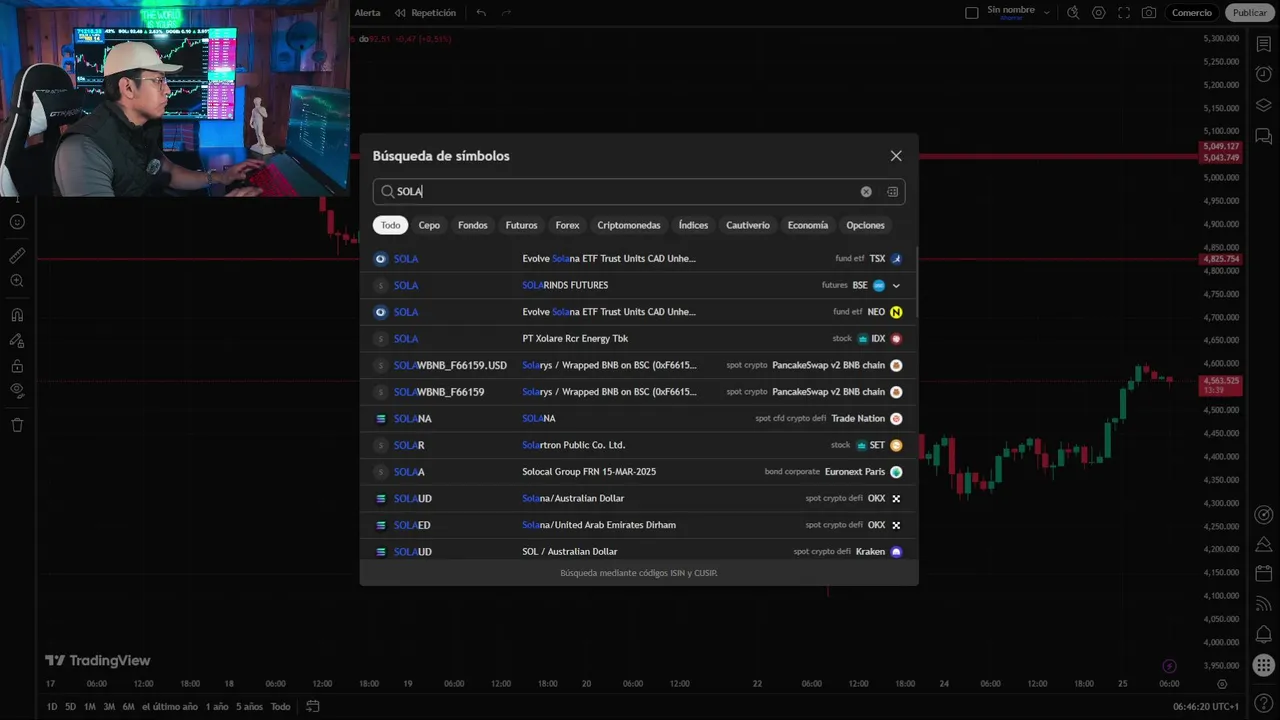Select the Cepo filter tab
Screen dimensions: 1280x720
point(429,225)
